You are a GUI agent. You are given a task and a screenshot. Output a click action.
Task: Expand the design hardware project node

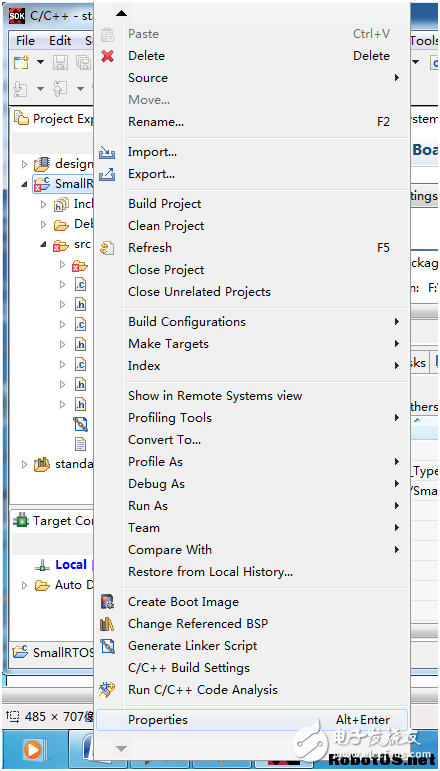(x=25, y=164)
